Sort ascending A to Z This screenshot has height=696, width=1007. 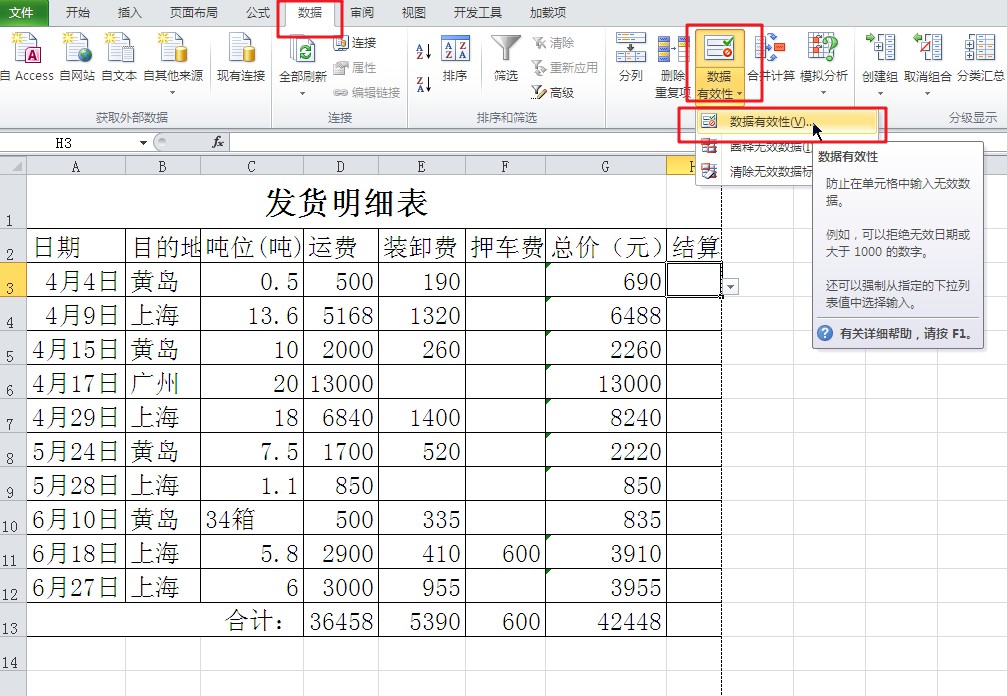423,51
